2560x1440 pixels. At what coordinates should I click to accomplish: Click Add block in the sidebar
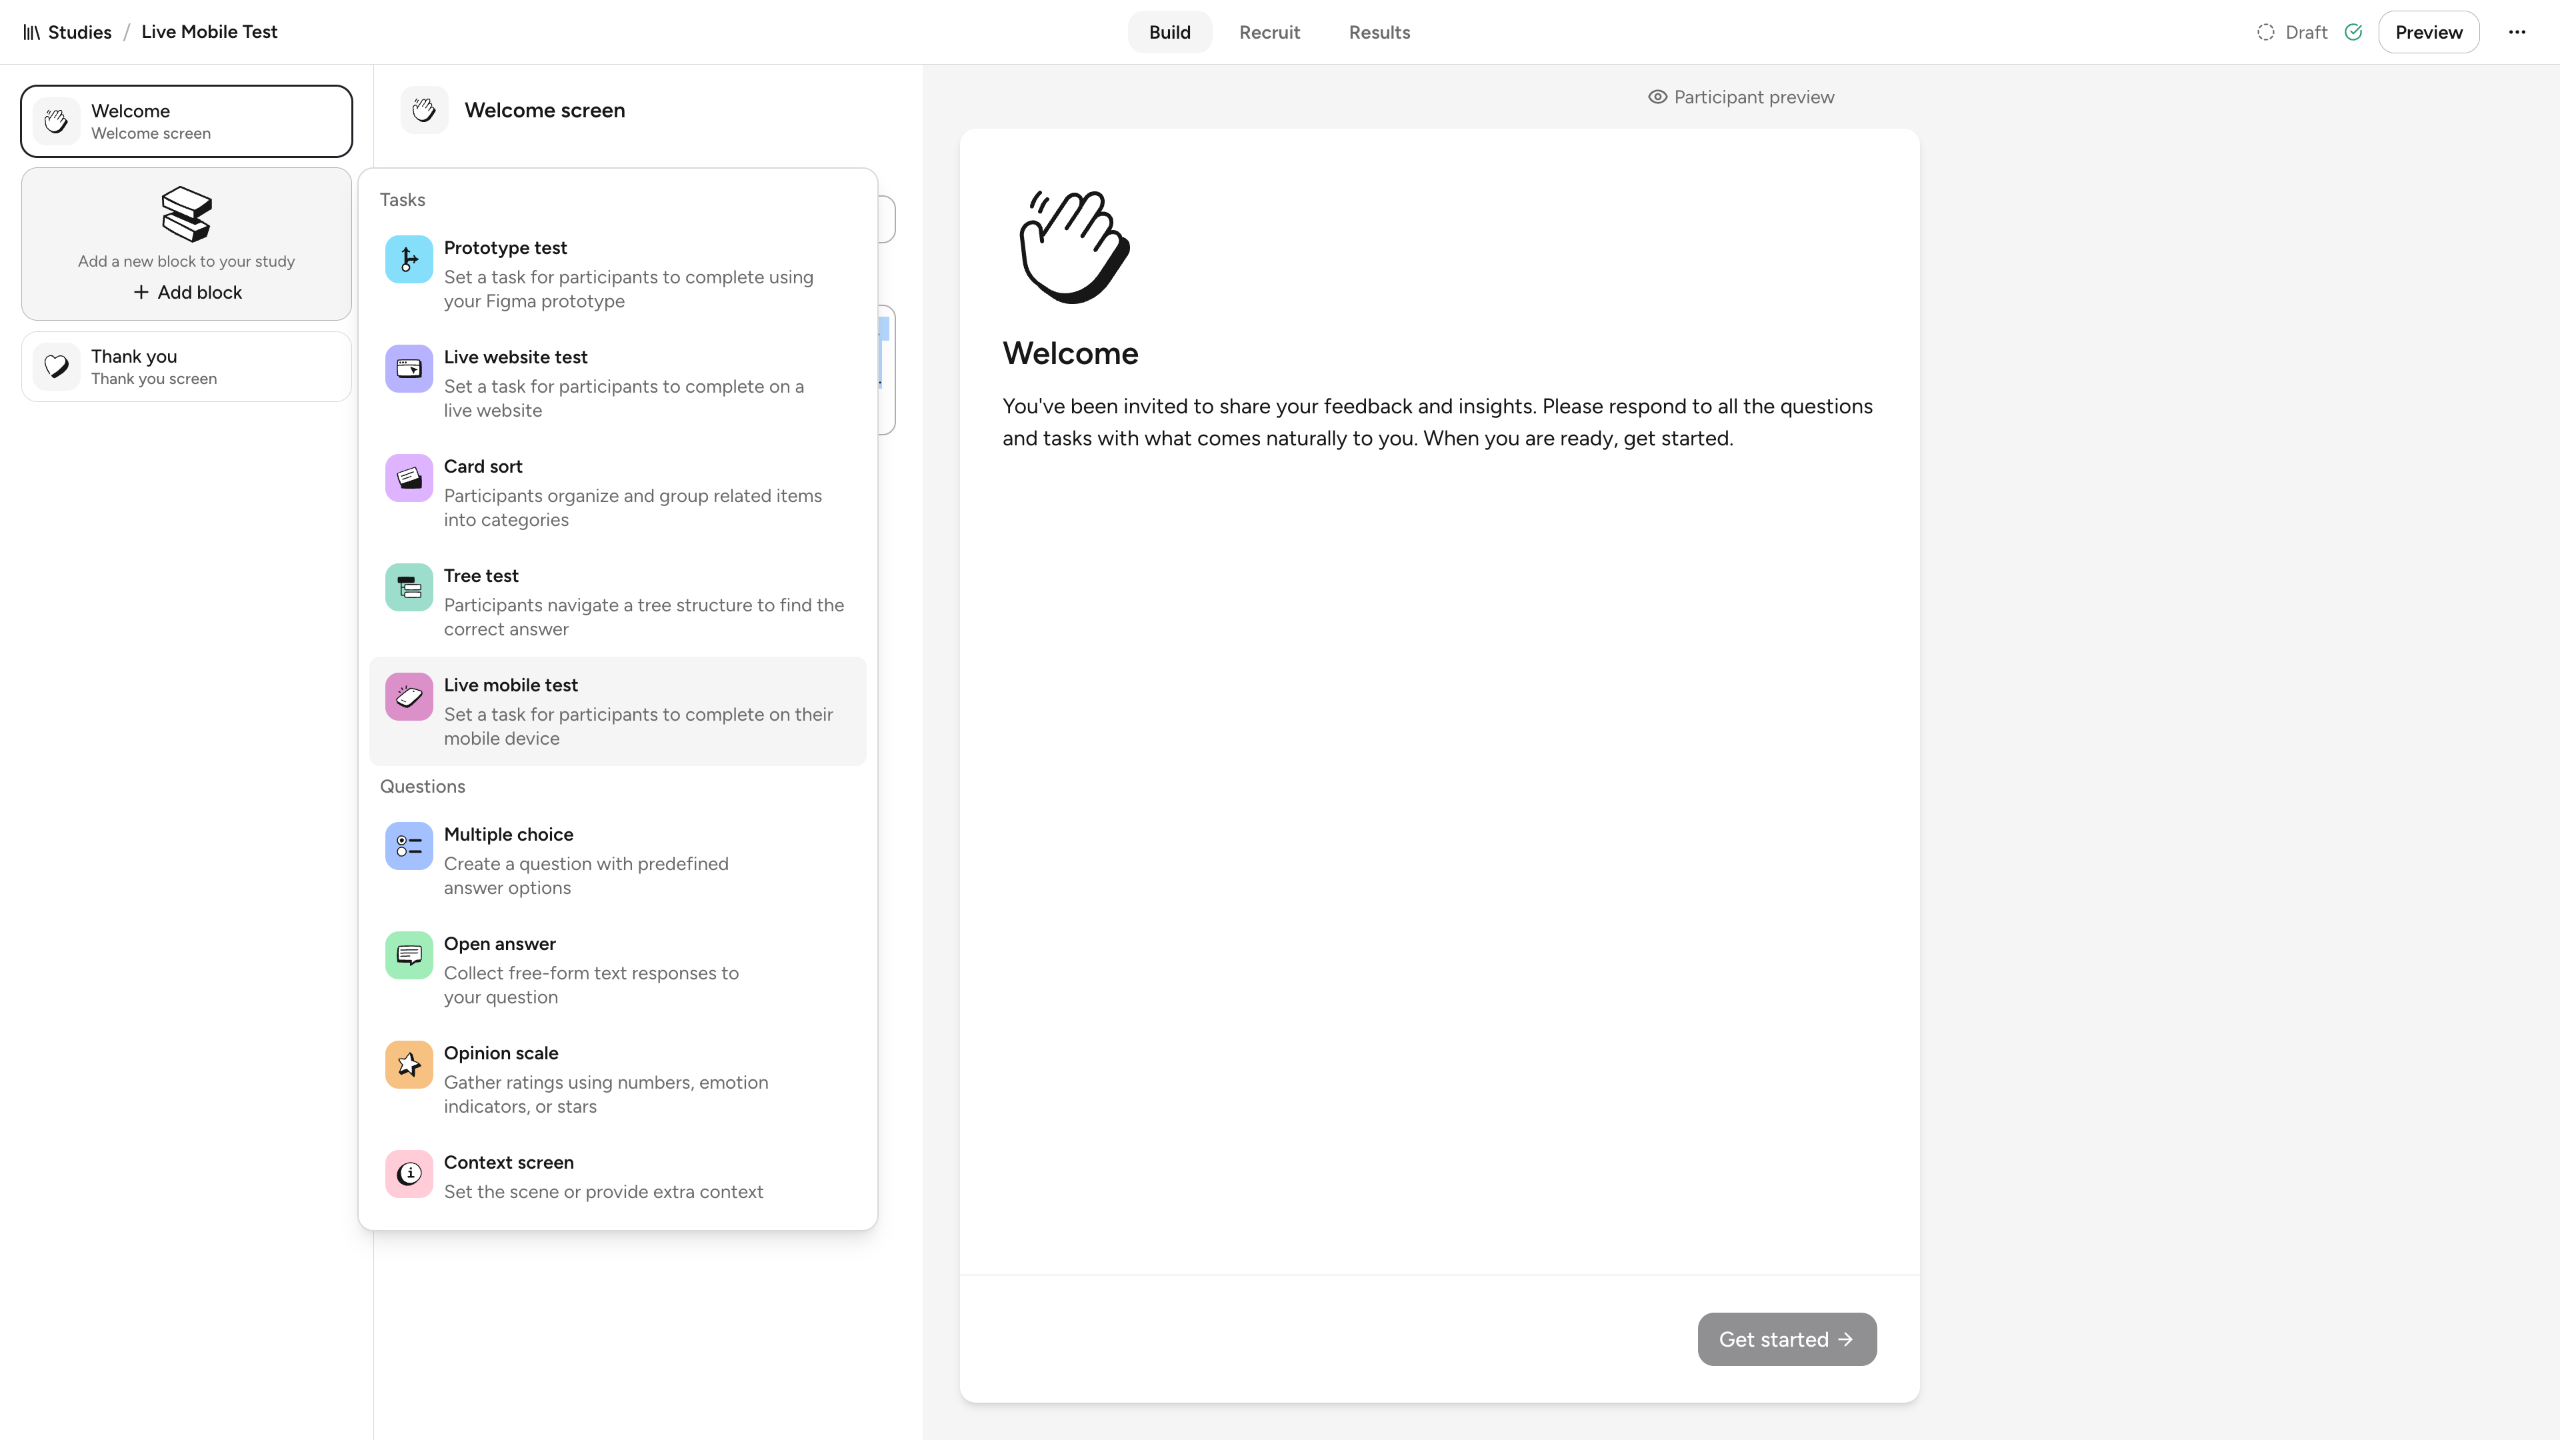pos(187,292)
